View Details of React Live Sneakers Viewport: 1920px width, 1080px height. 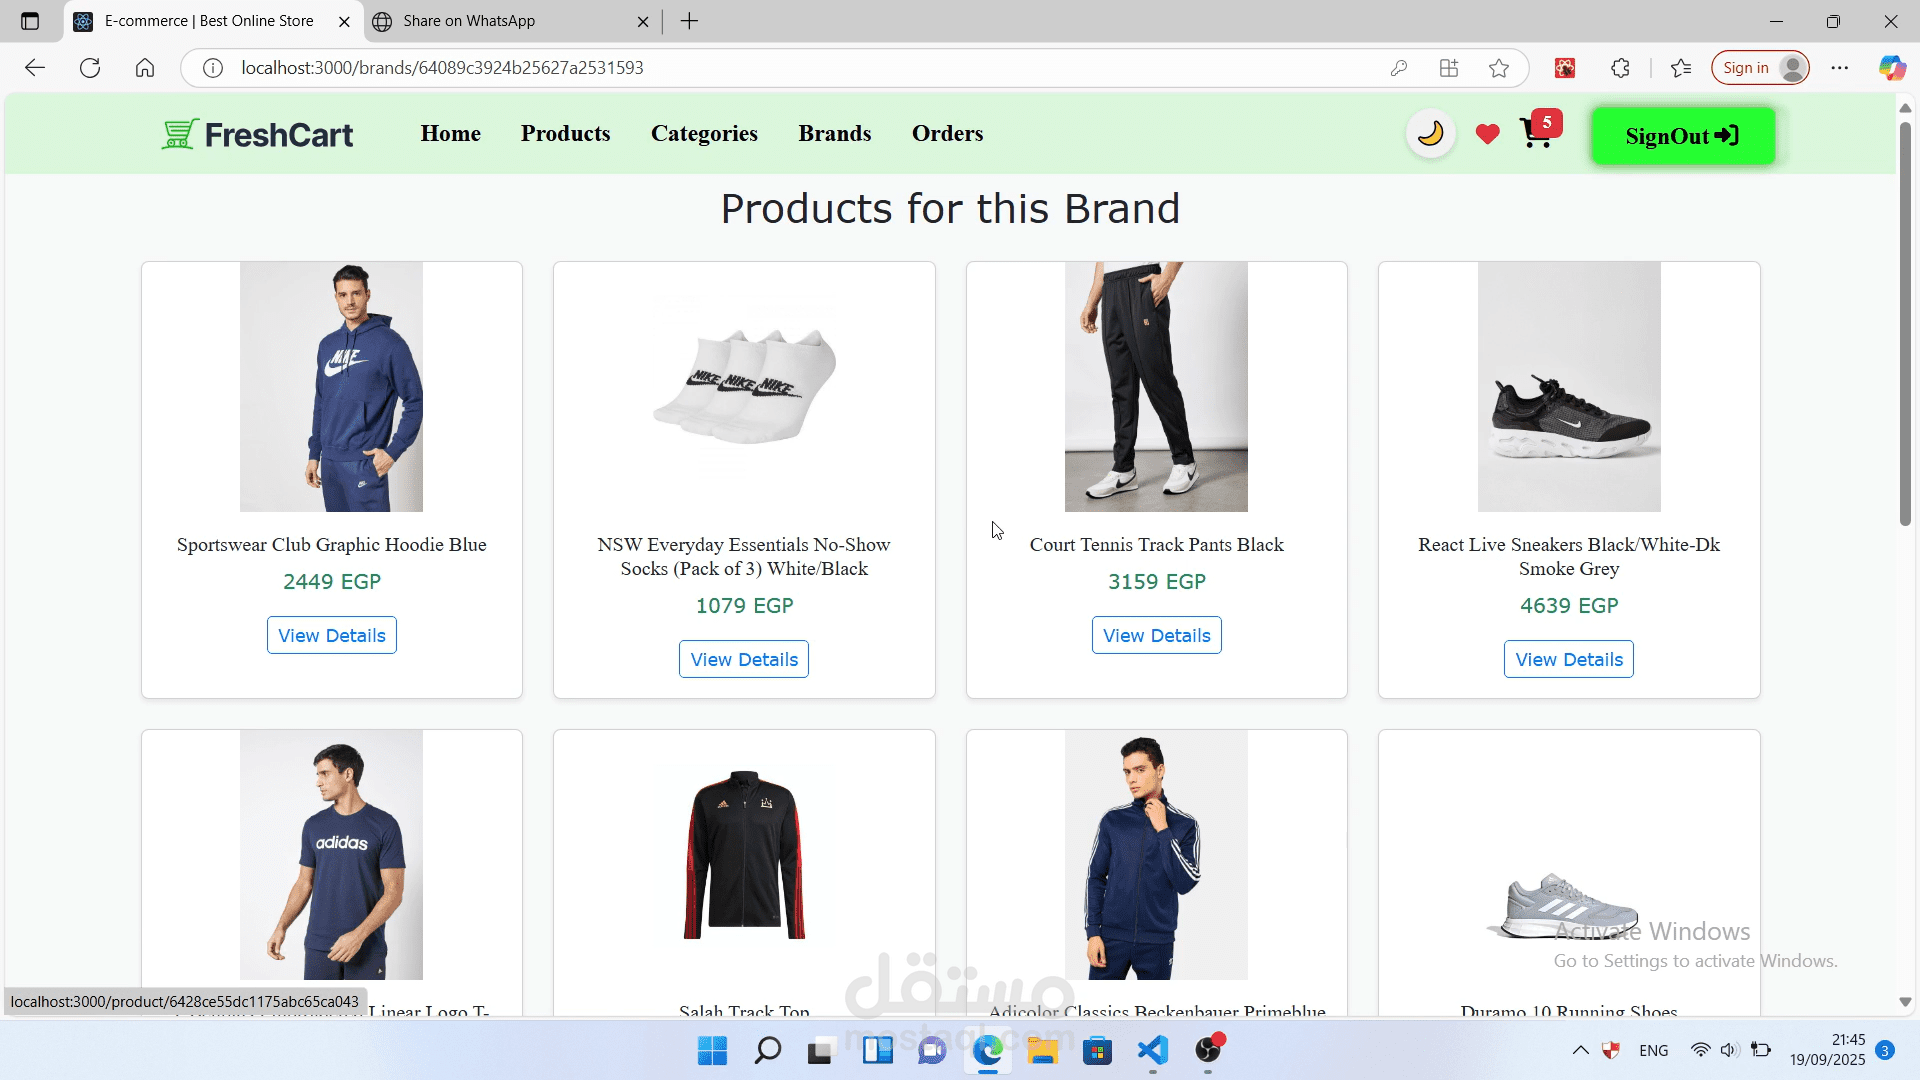coord(1569,659)
